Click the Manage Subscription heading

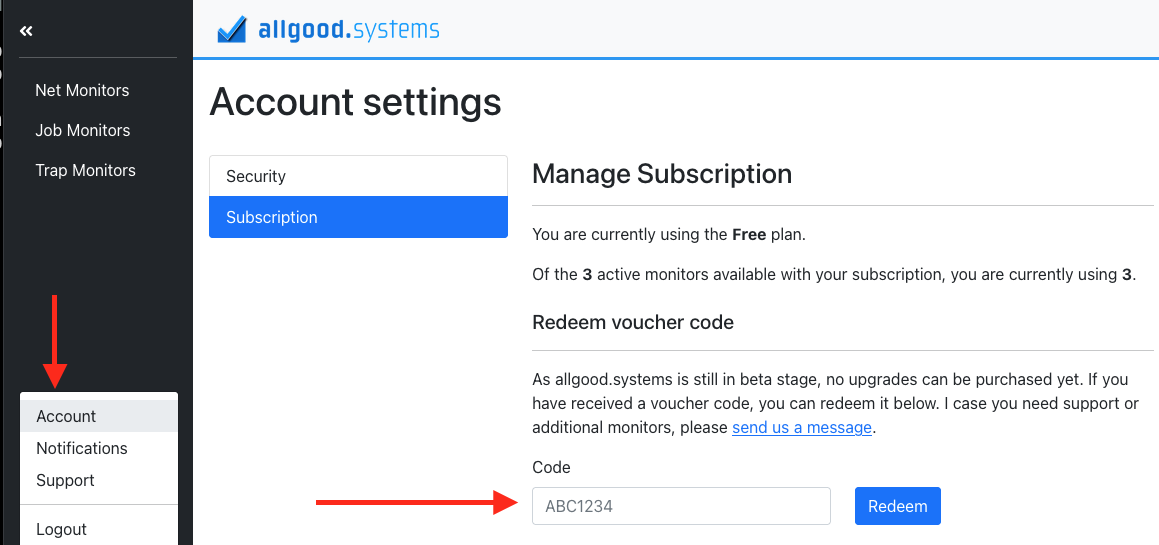(x=662, y=174)
